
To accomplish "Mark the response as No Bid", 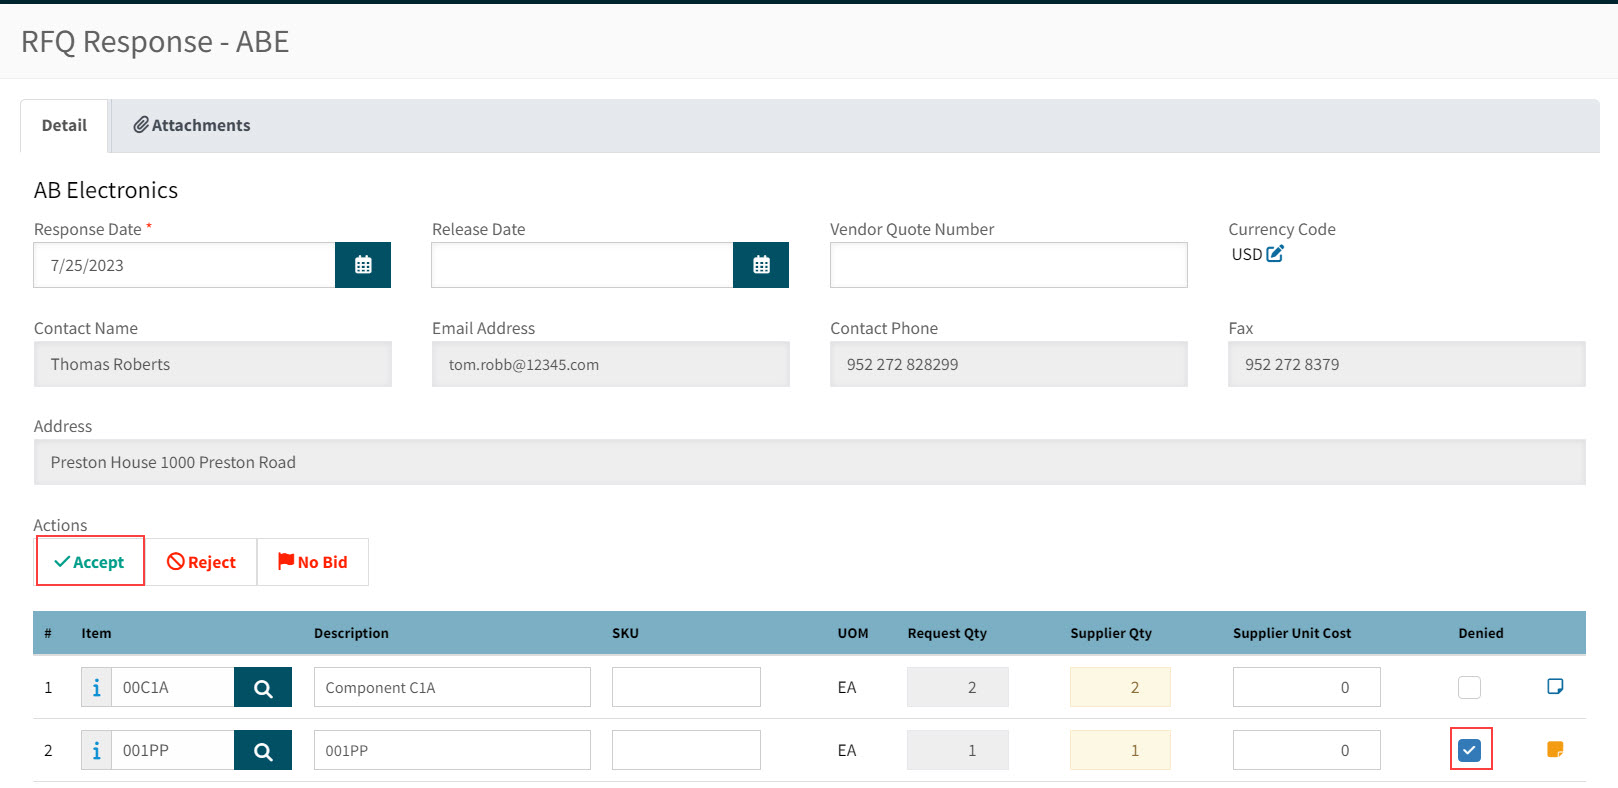I will [313, 562].
